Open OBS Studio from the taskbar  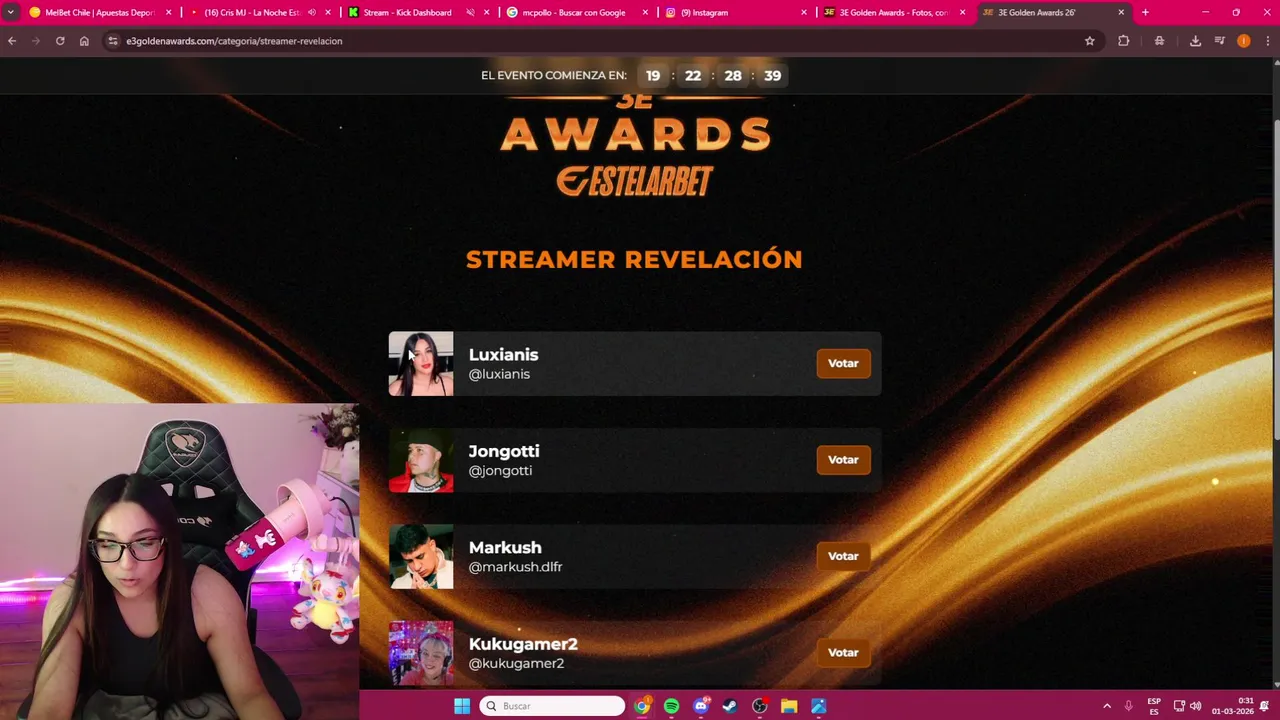760,706
